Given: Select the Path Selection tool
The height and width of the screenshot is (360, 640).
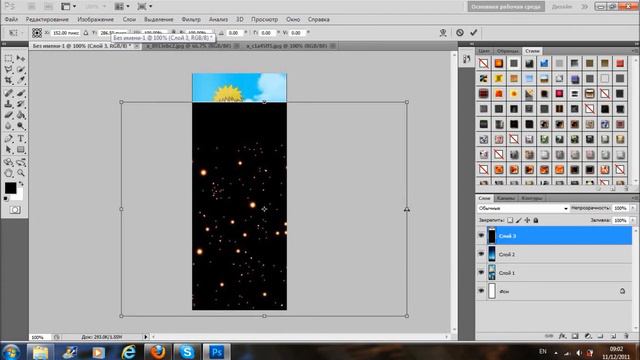Looking at the screenshot, I should (9, 150).
